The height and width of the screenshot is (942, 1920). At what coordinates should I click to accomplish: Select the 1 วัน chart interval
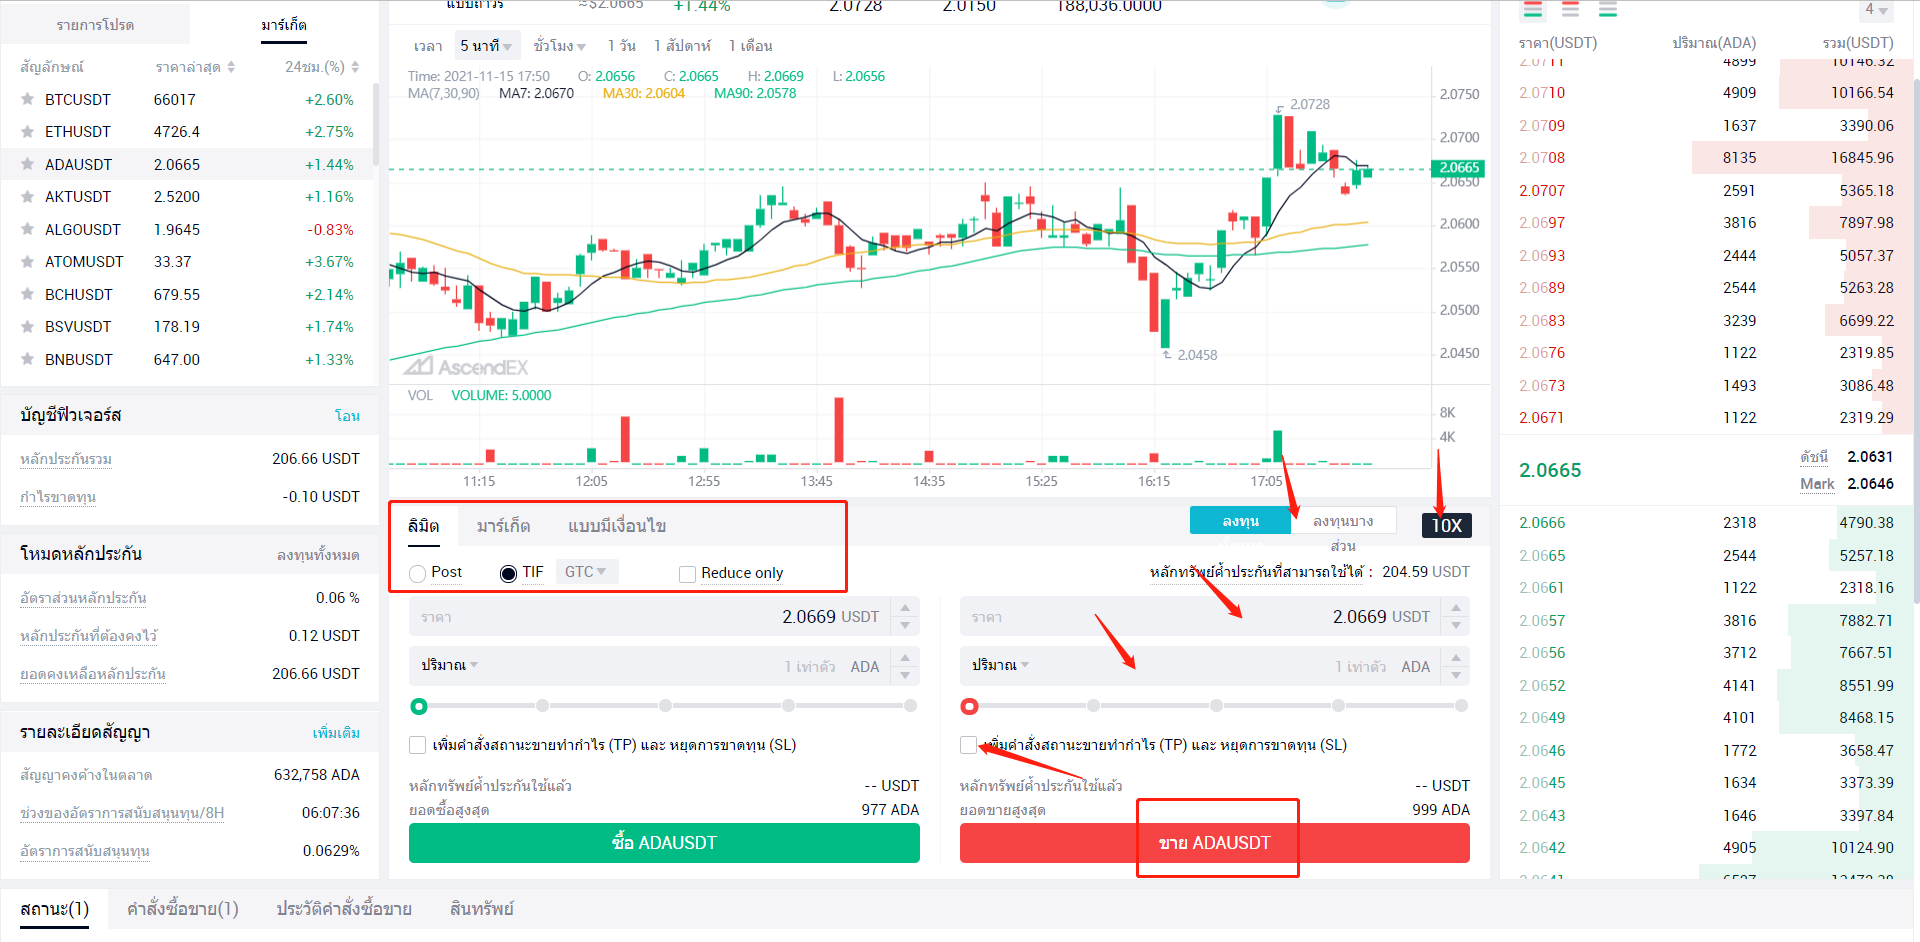pos(621,46)
